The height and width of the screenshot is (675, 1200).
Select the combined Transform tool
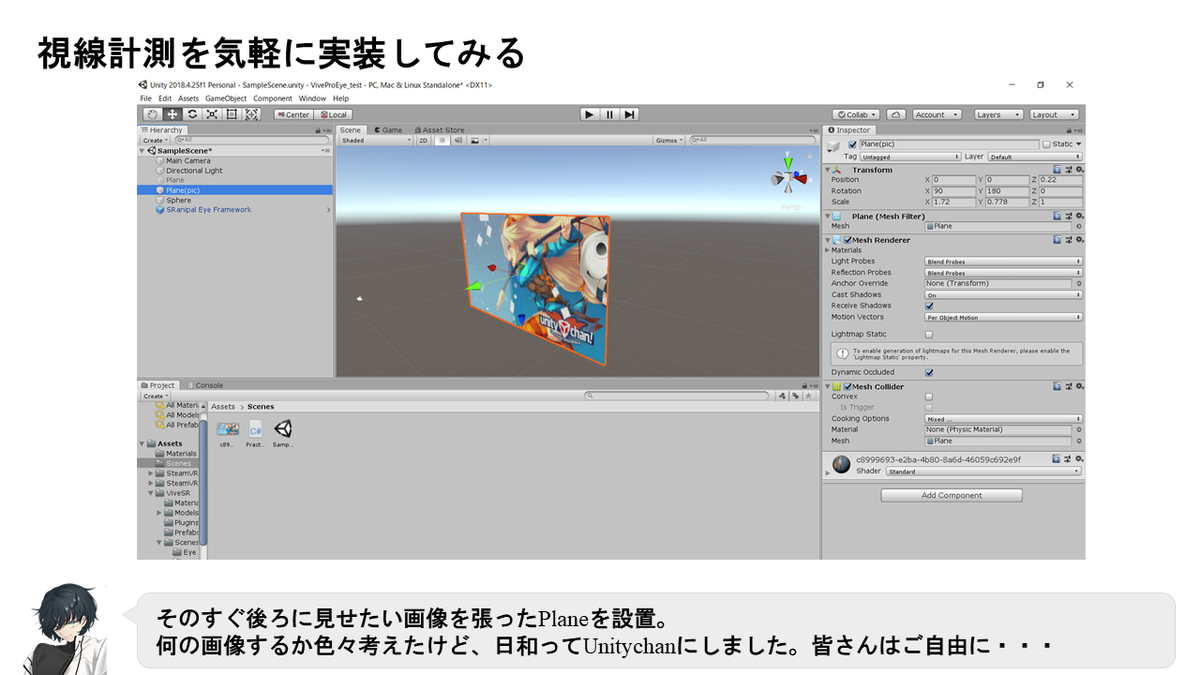coord(251,114)
